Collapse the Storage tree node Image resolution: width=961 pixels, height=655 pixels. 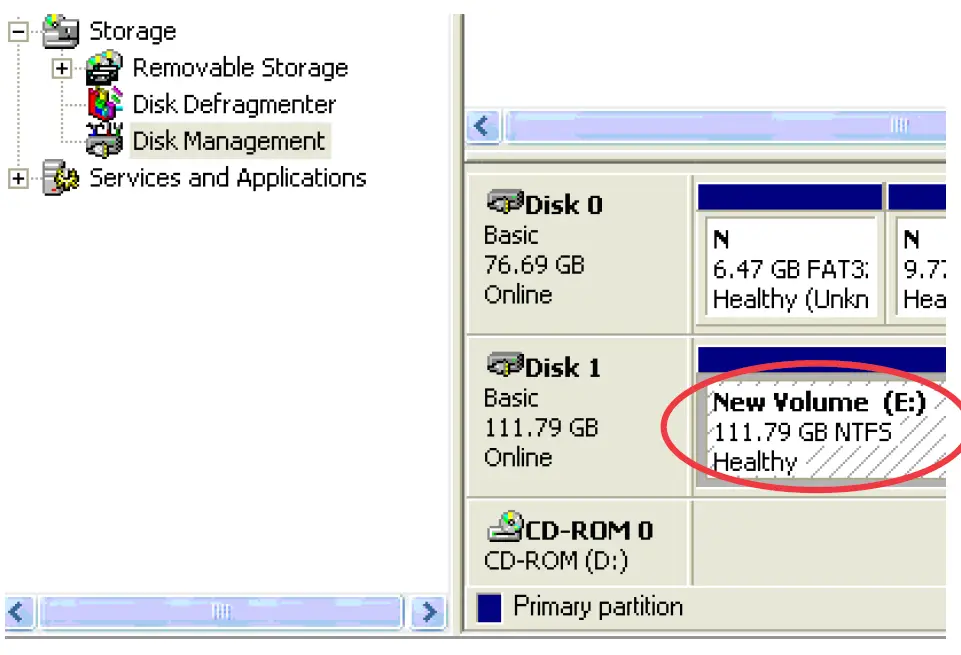pos(17,31)
